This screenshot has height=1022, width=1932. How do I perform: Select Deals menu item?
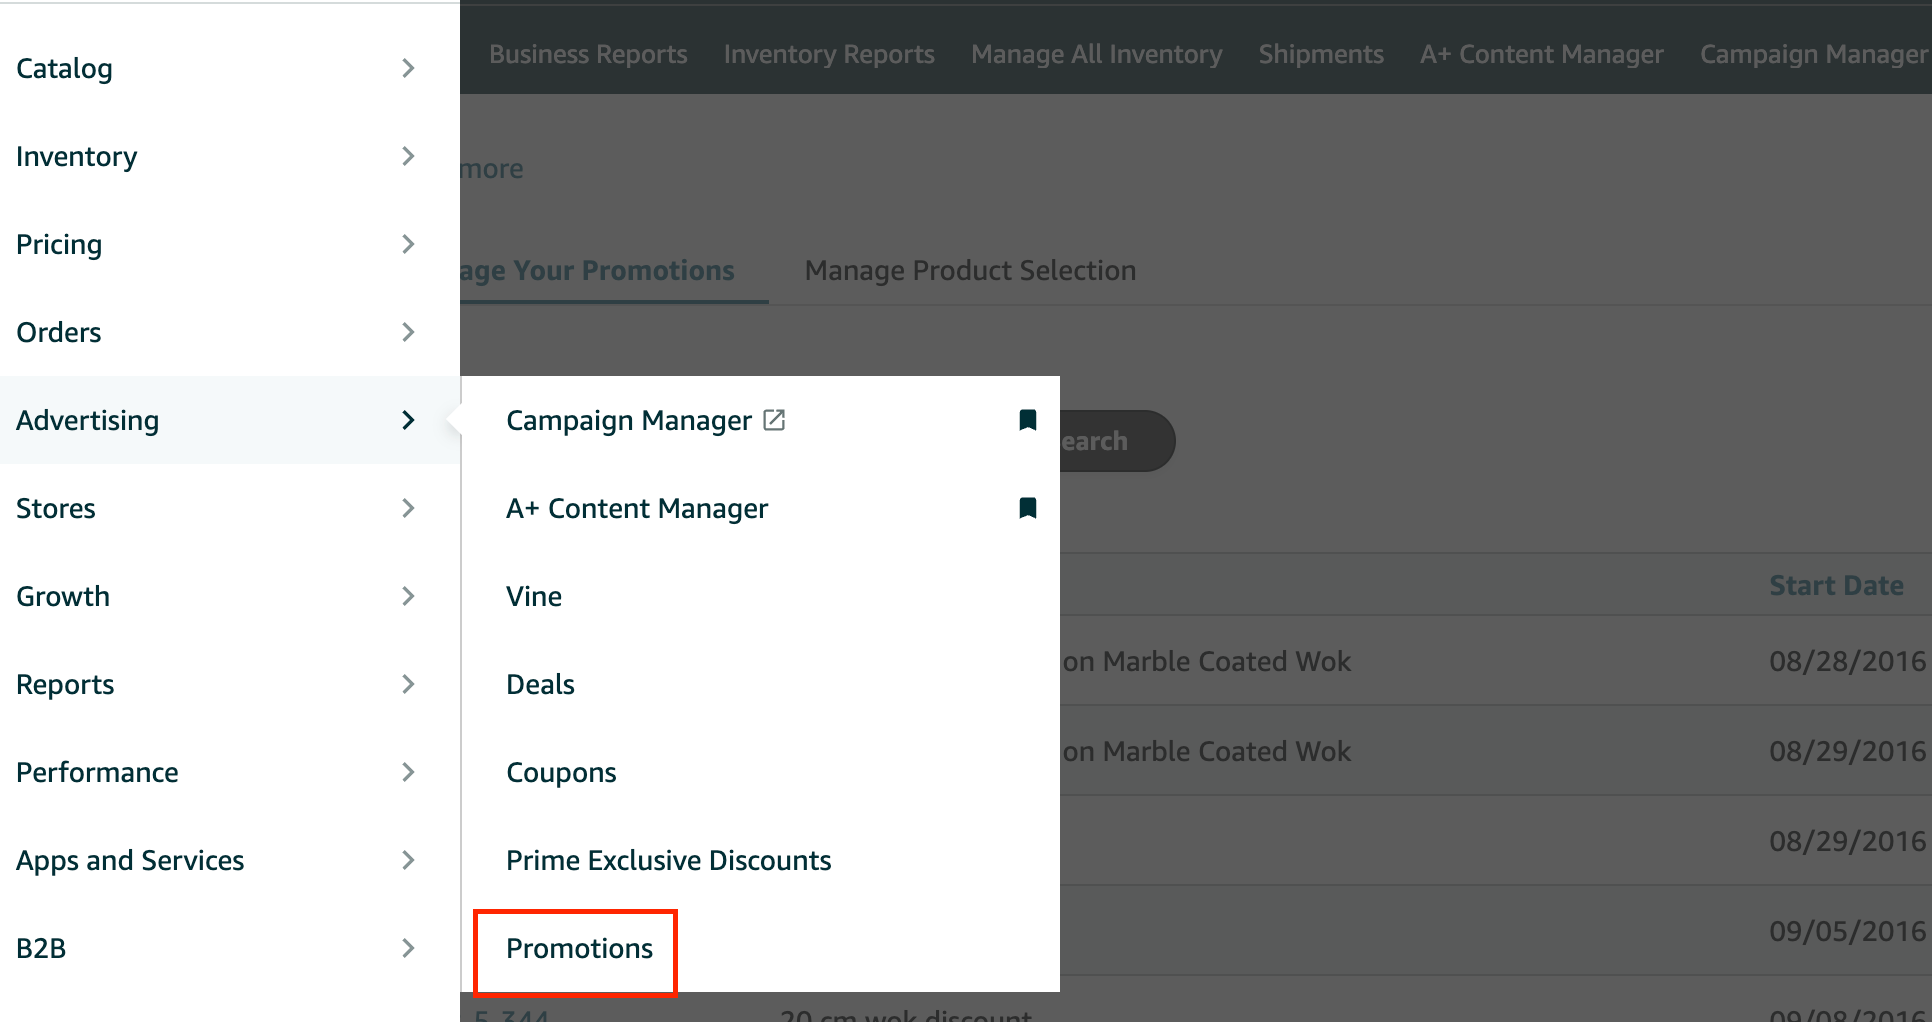(540, 684)
